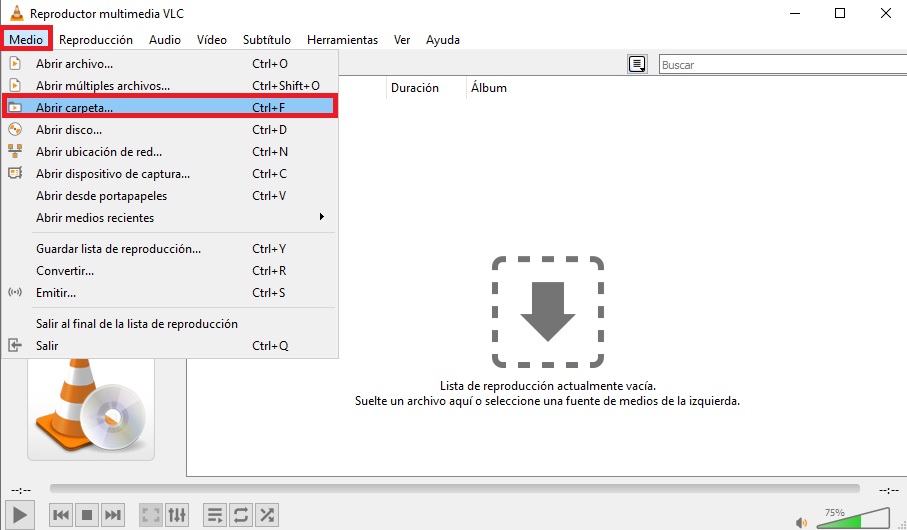Maximize the VLC window

(x=840, y=13)
